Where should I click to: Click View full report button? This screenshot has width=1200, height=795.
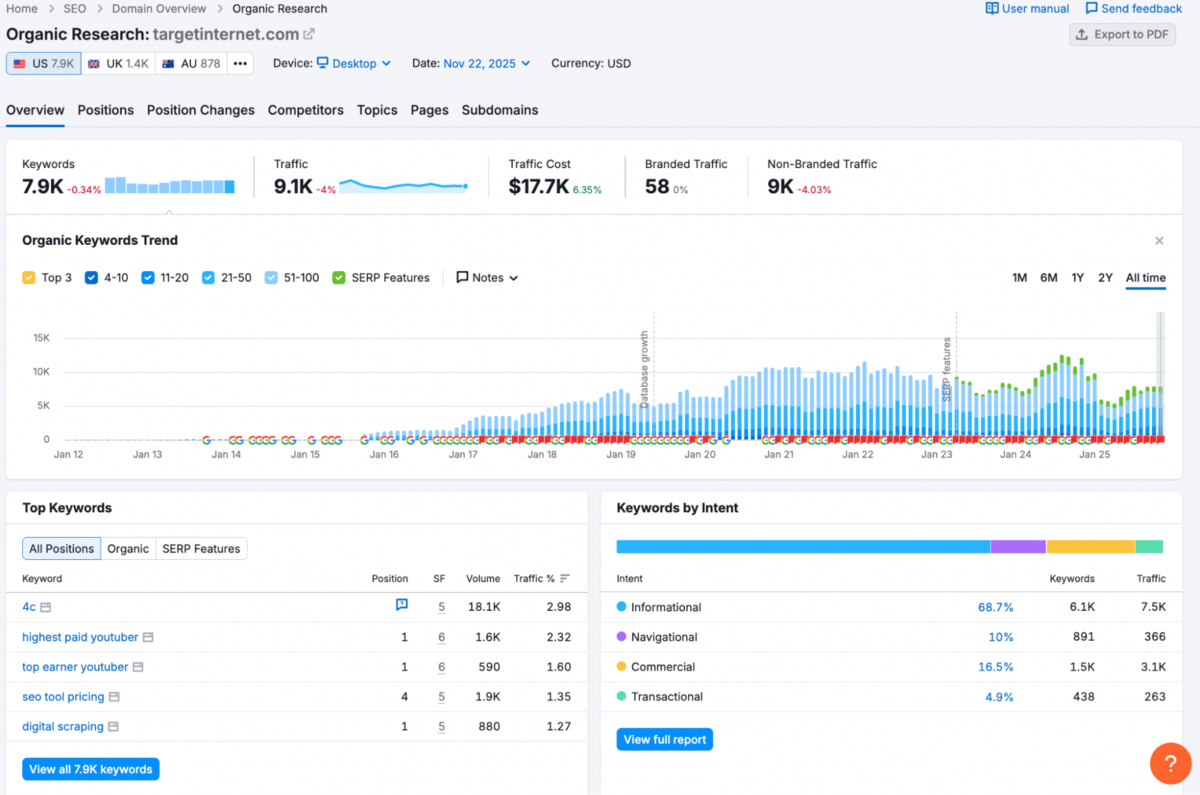(x=665, y=740)
